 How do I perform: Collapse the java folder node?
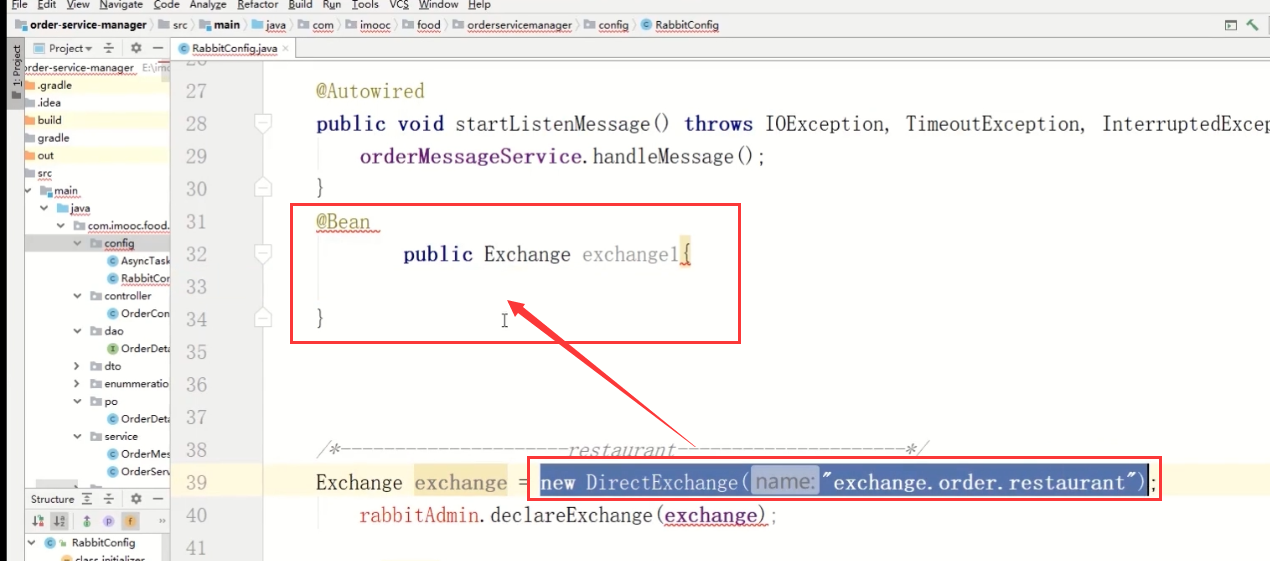pyautogui.click(x=45, y=208)
